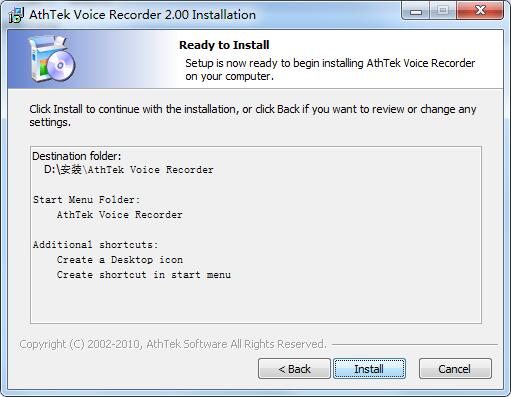Click the destination path D:\安装\AthTek Voice Recorder
Screen dimensions: 511x397
click(129, 170)
